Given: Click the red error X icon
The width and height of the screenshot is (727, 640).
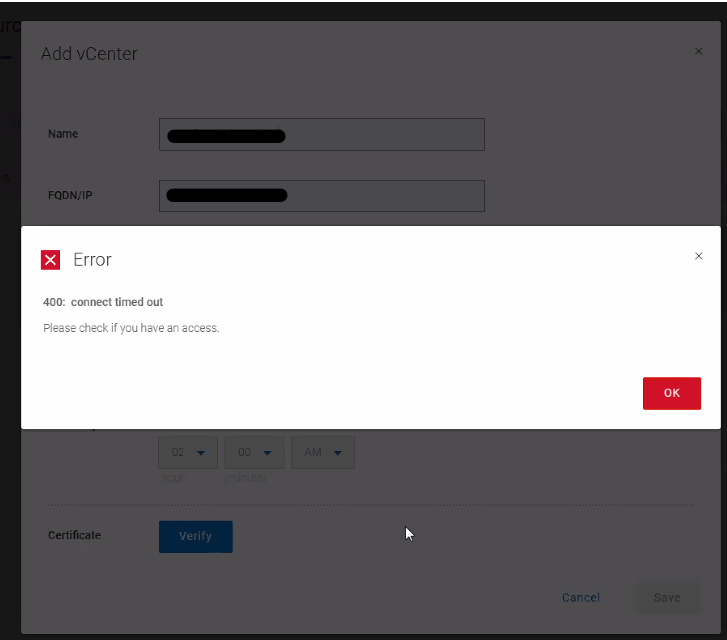Looking at the screenshot, I should [x=51, y=260].
